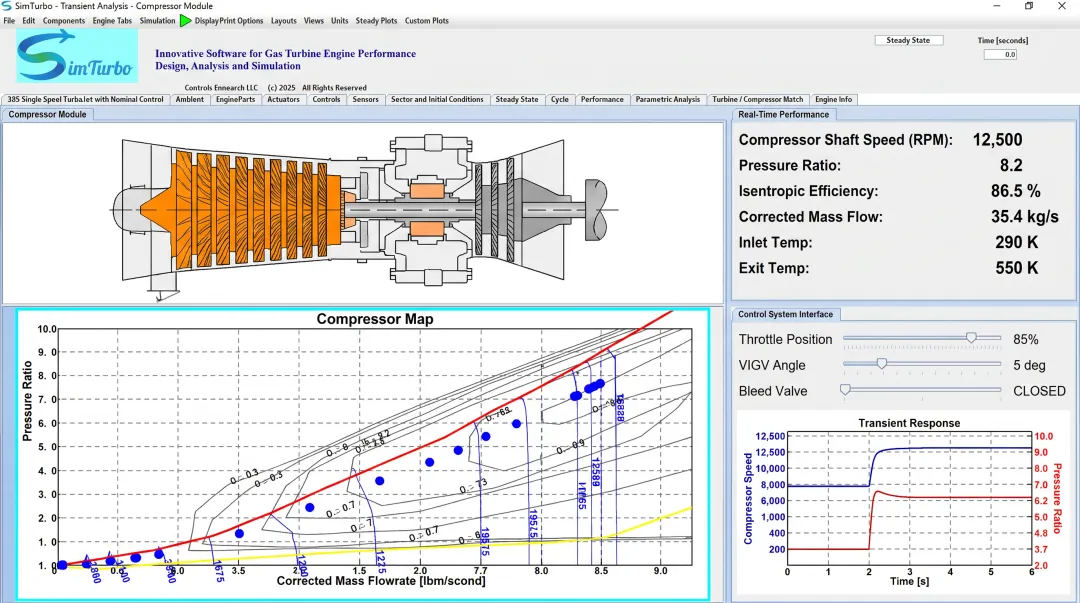
Task: Switch to the Actuators tab
Action: coord(283,99)
